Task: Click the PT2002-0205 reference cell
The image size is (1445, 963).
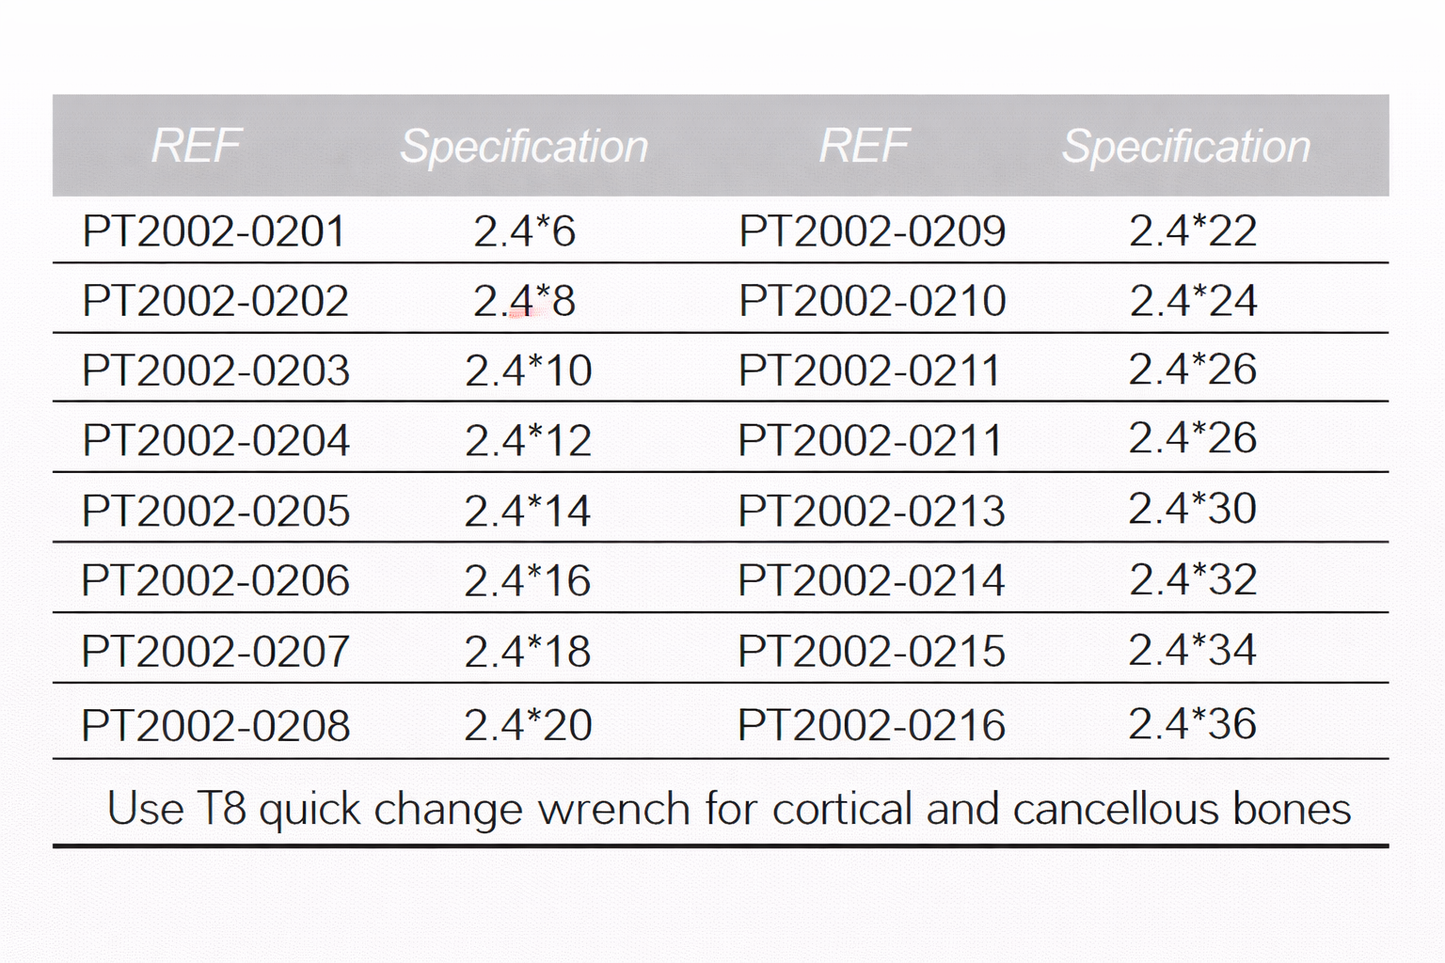Action: tap(215, 511)
